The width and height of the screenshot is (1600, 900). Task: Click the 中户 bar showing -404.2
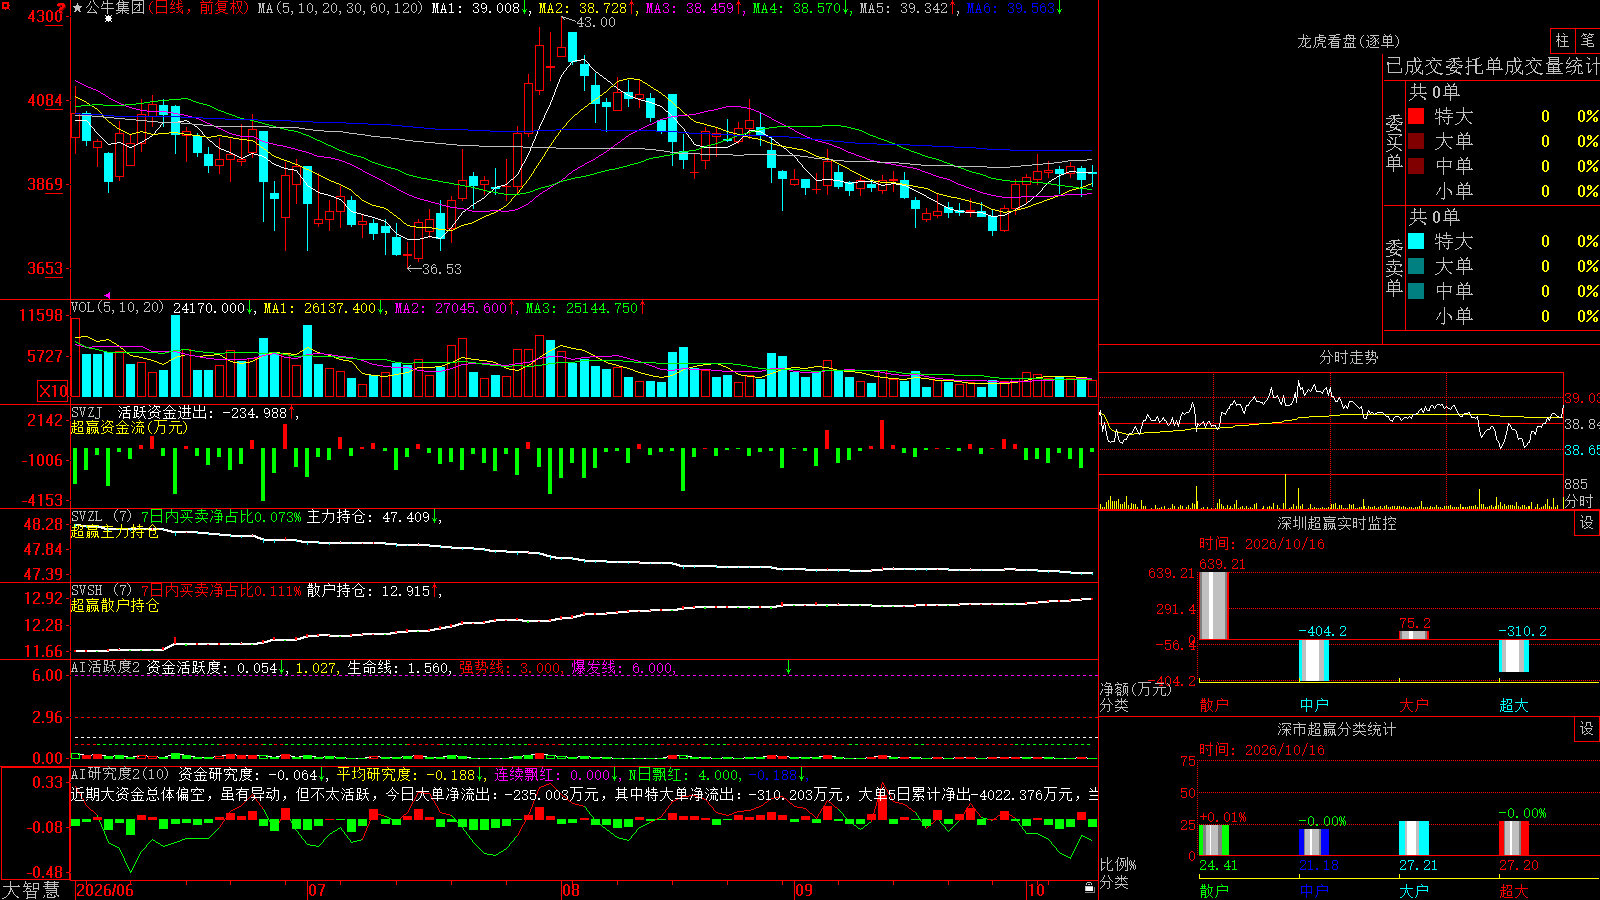click(x=1314, y=660)
